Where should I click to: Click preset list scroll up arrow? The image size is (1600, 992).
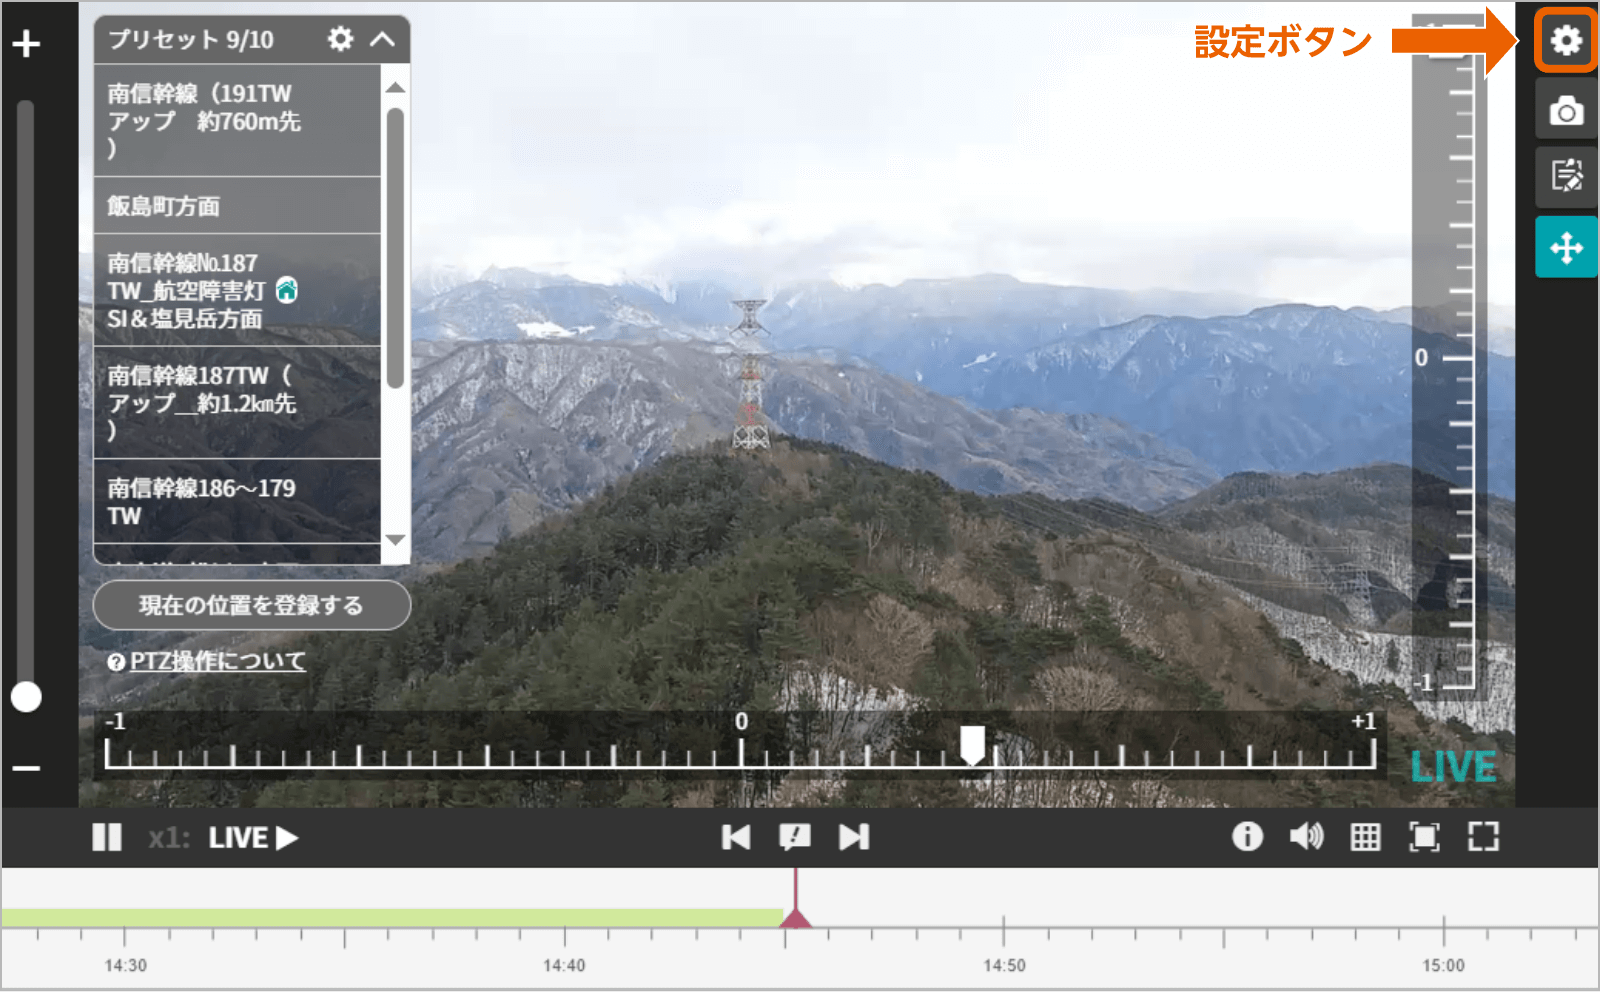tap(395, 88)
